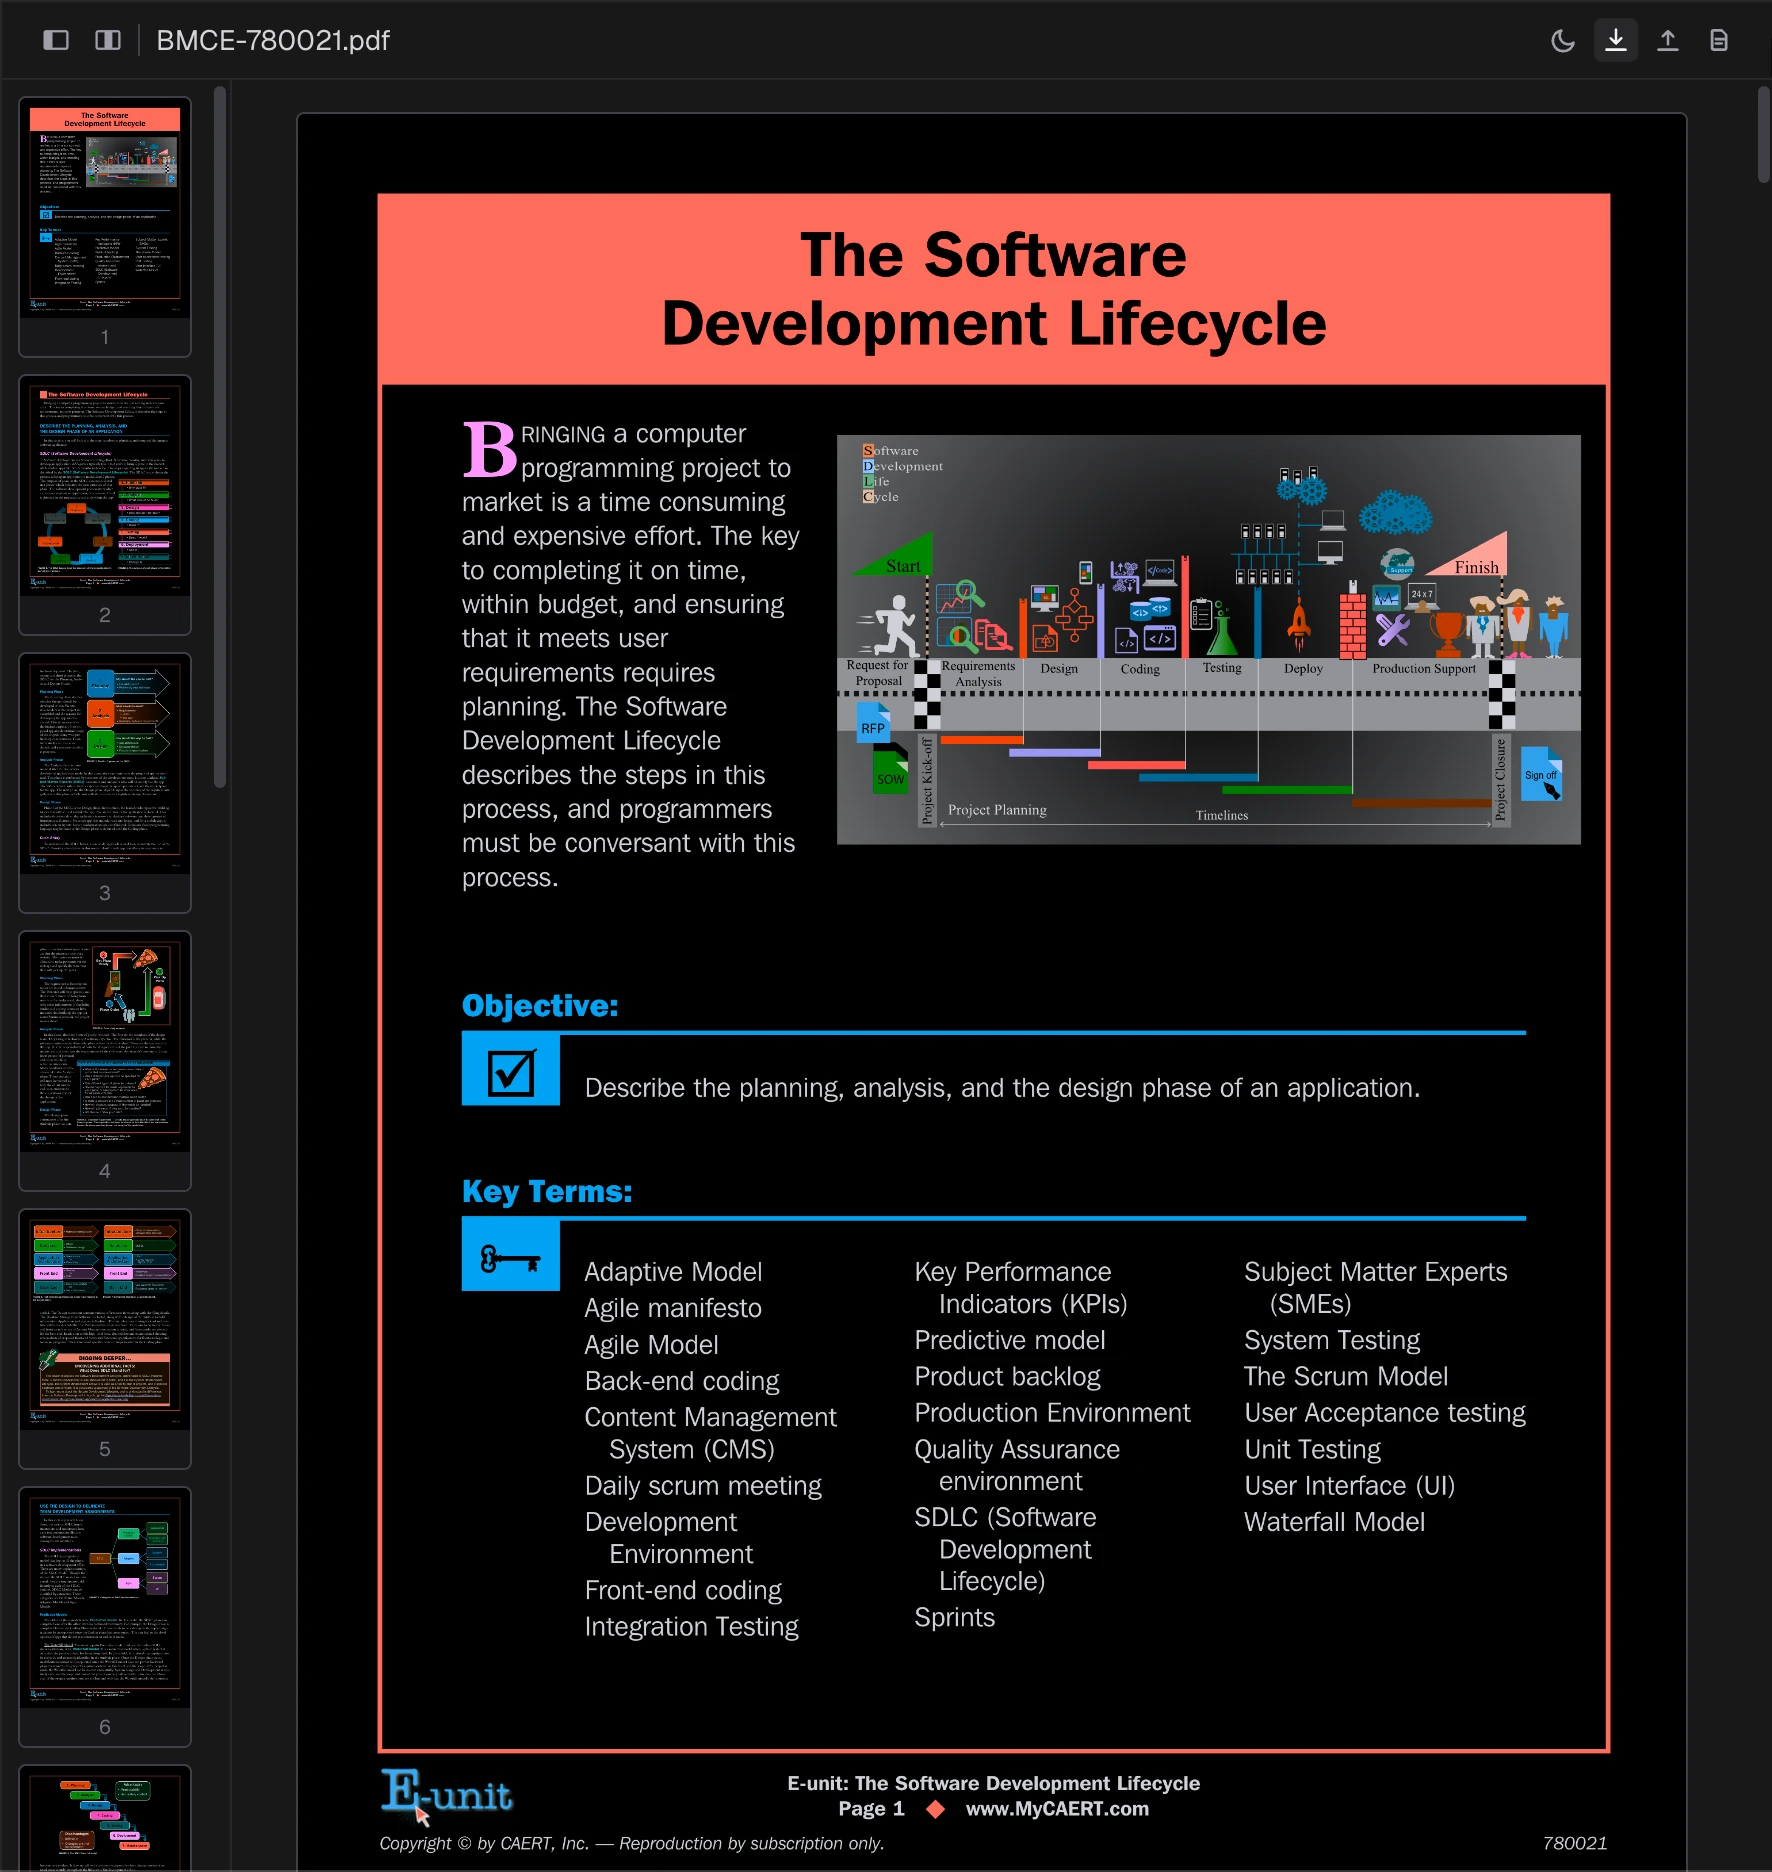The height and width of the screenshot is (1872, 1772).
Task: Click the "Key Terms:" heading
Action: [547, 1191]
